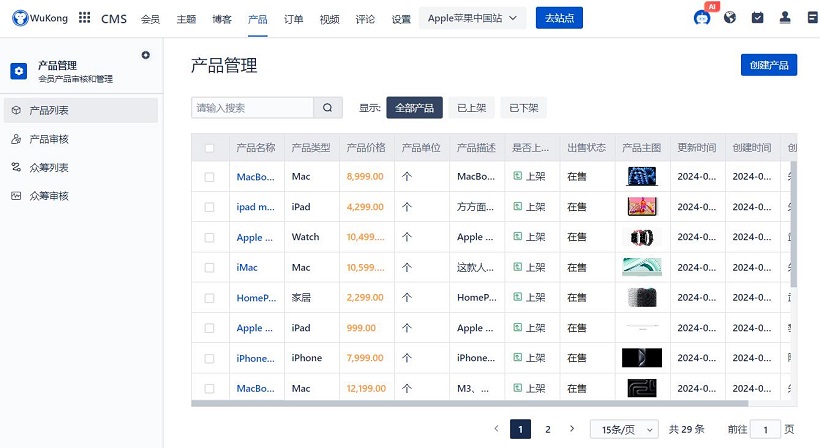
Task: Open the iPhone... product link
Action: (x=255, y=359)
